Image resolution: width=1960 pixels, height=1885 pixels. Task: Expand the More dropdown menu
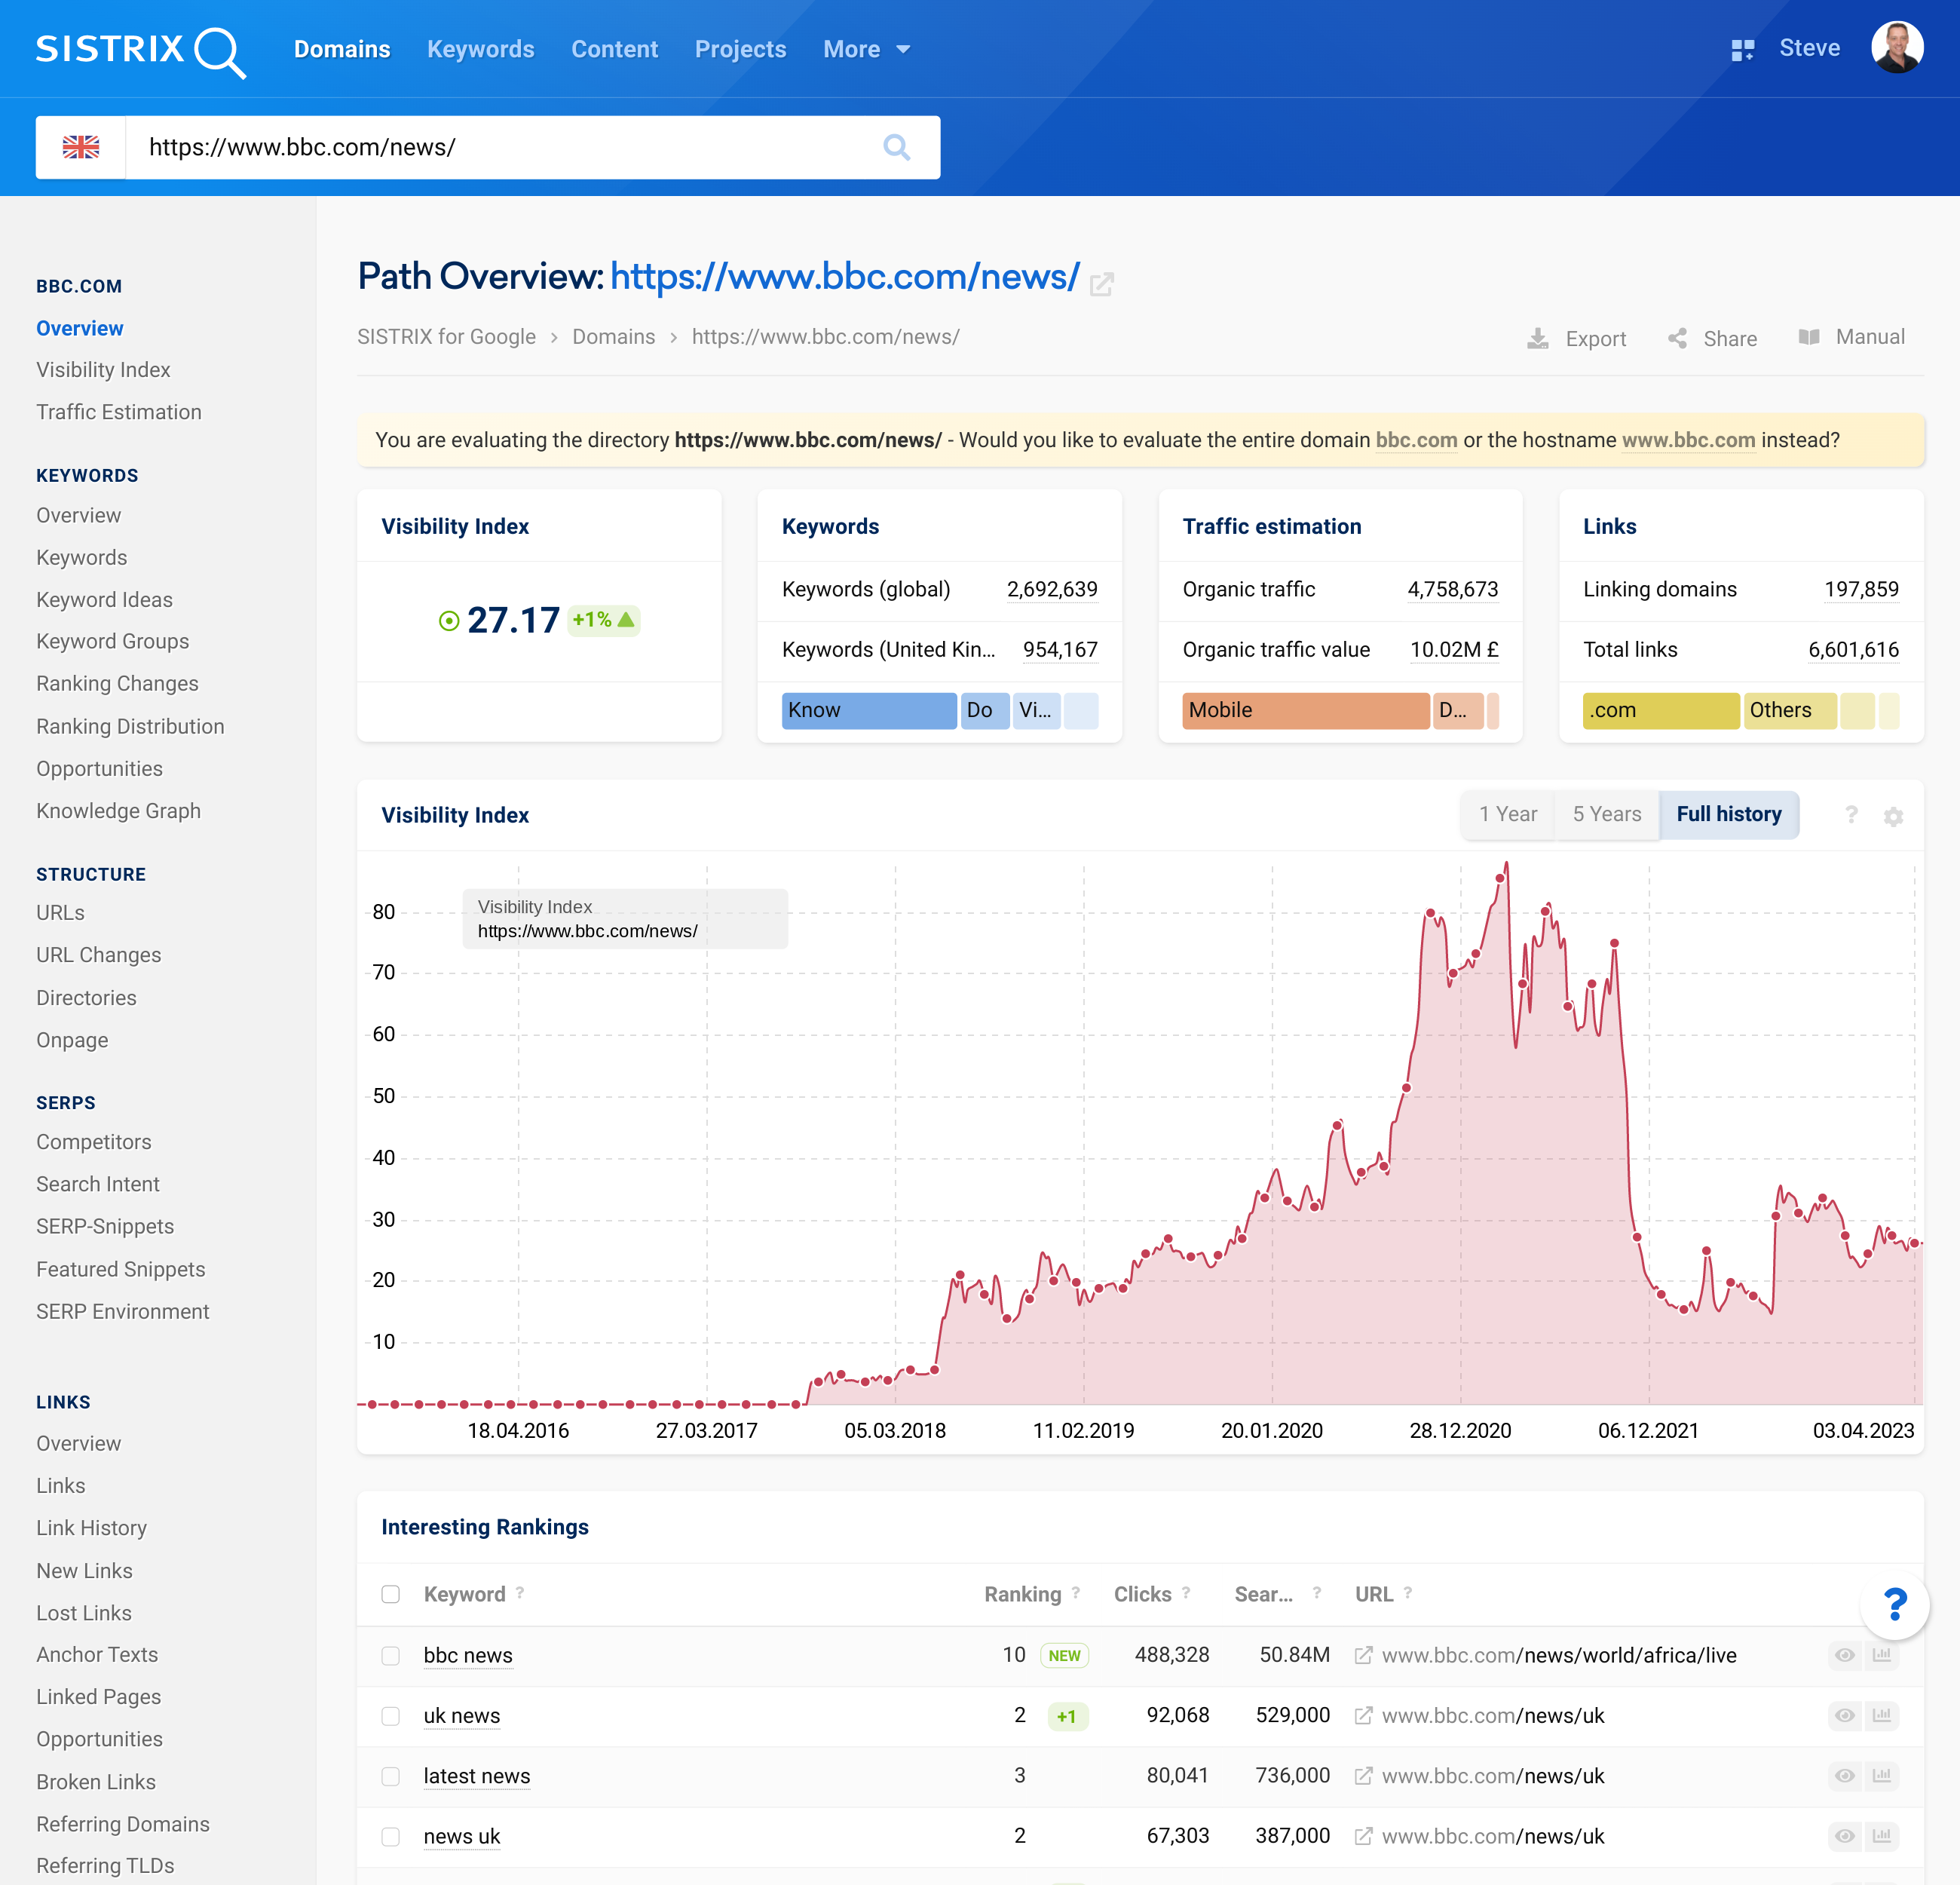point(866,49)
